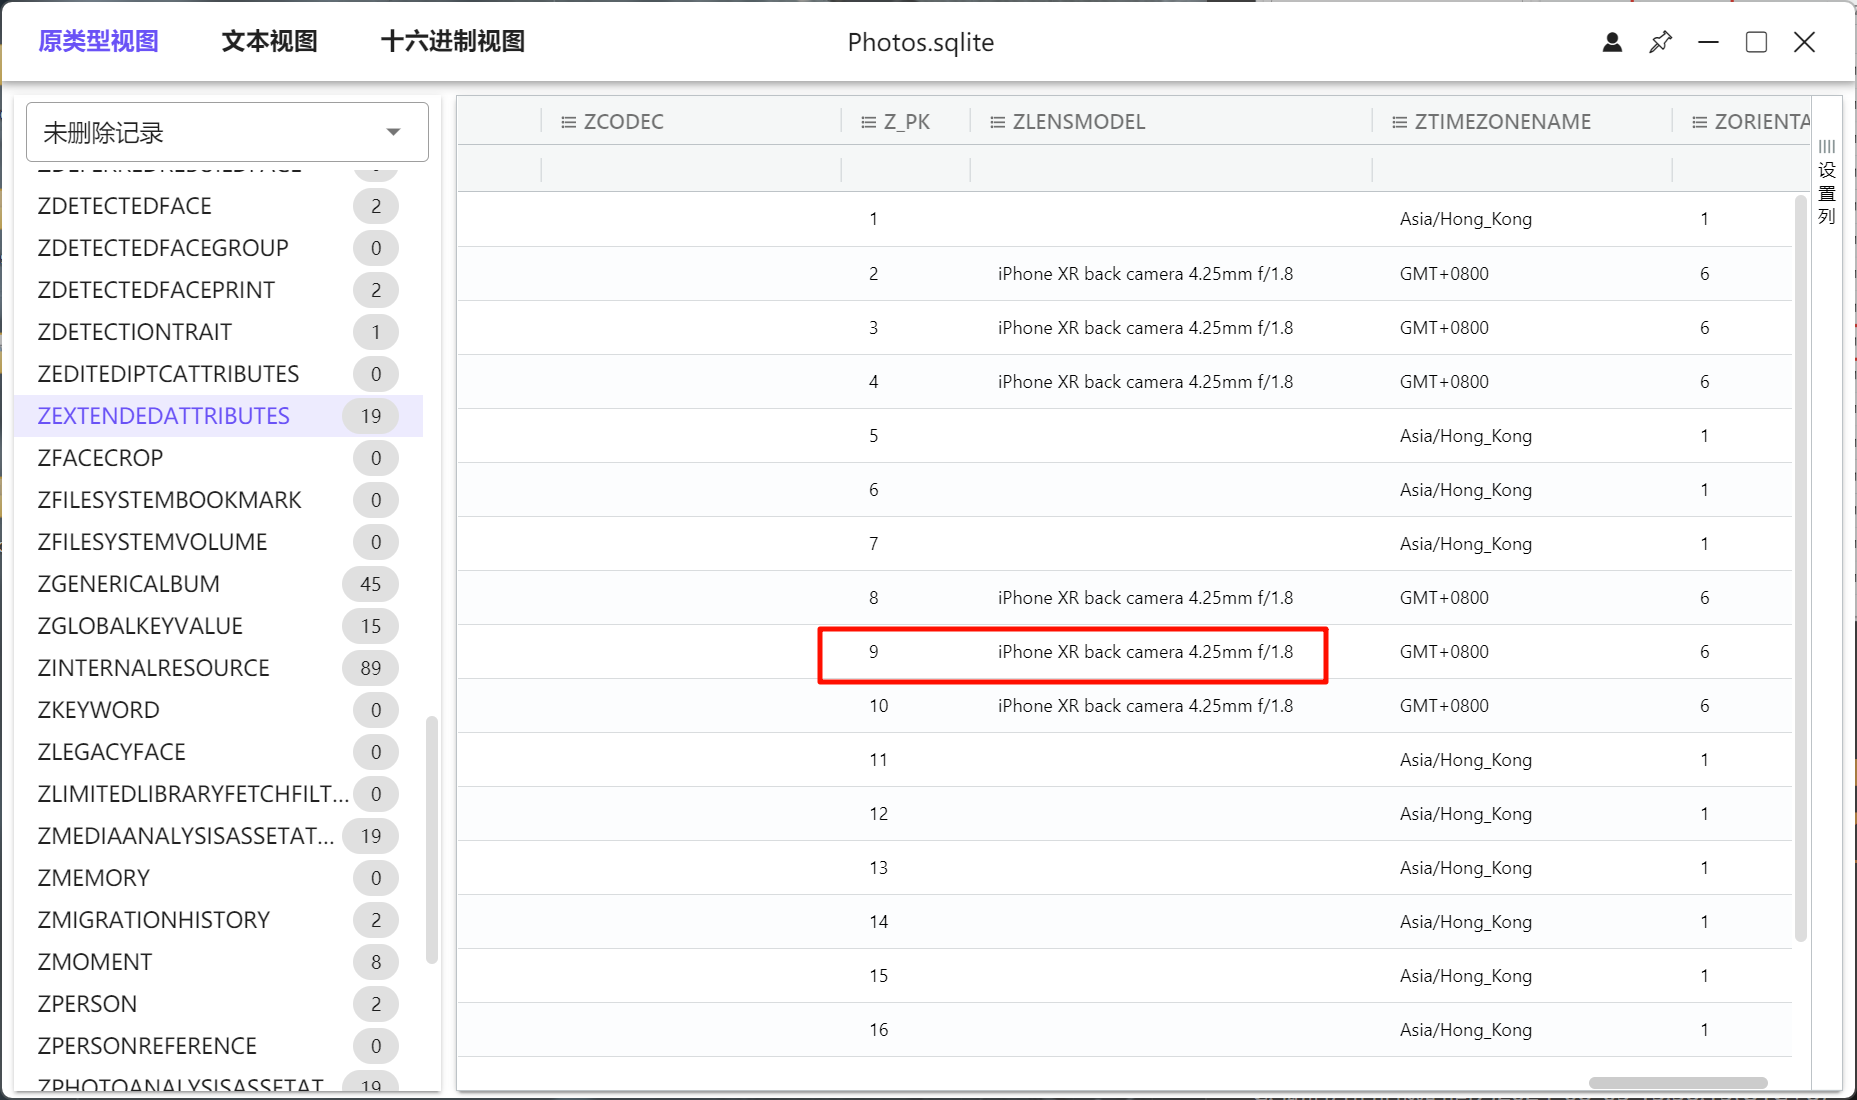Switch to the hexadecimal view tab
Screen dimensions: 1857x1100
click(x=452, y=41)
